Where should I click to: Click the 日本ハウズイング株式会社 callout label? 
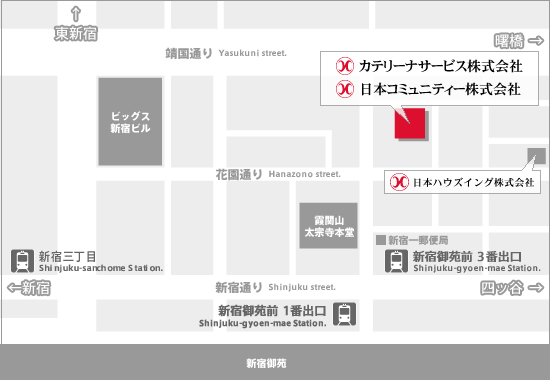pyautogui.click(x=462, y=182)
